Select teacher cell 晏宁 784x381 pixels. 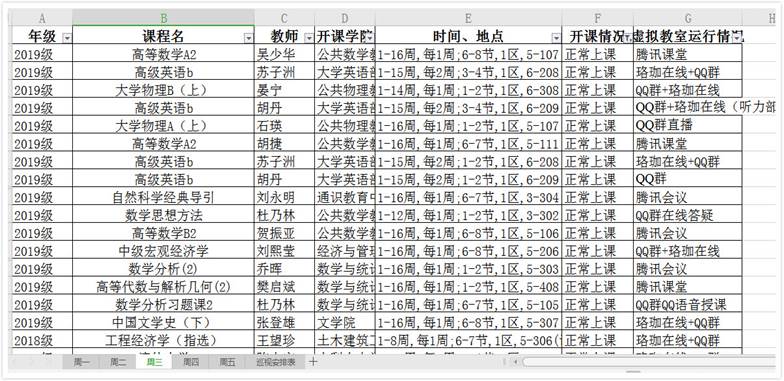(x=284, y=90)
